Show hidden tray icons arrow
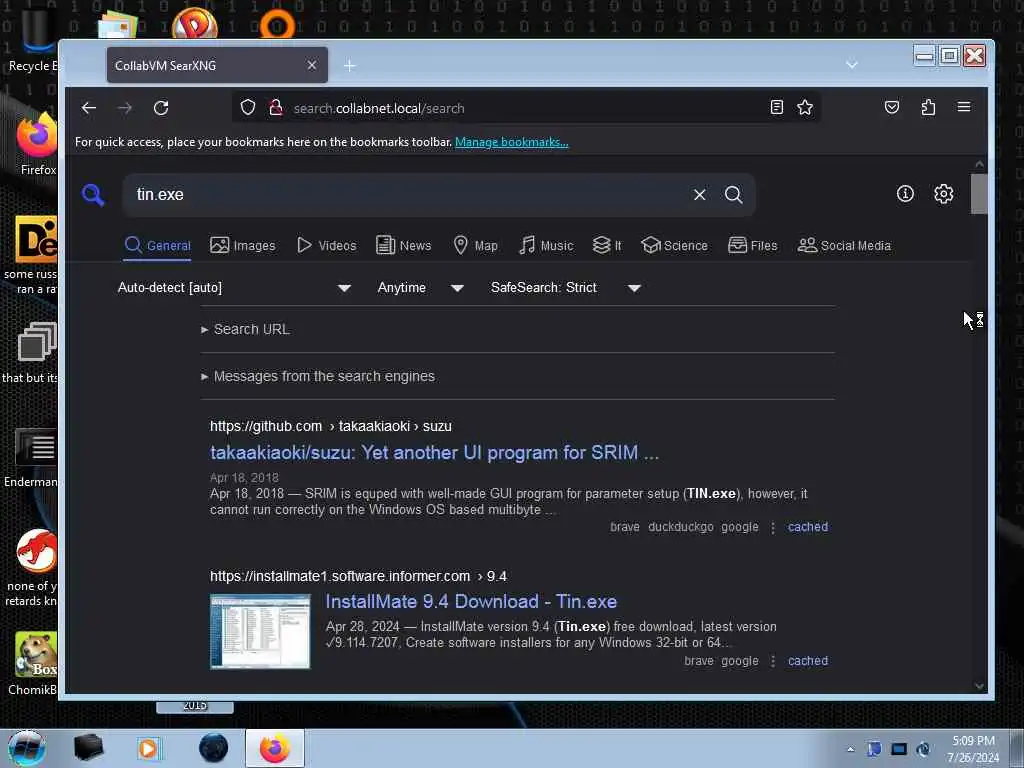Image resolution: width=1024 pixels, height=768 pixels. click(x=850, y=749)
